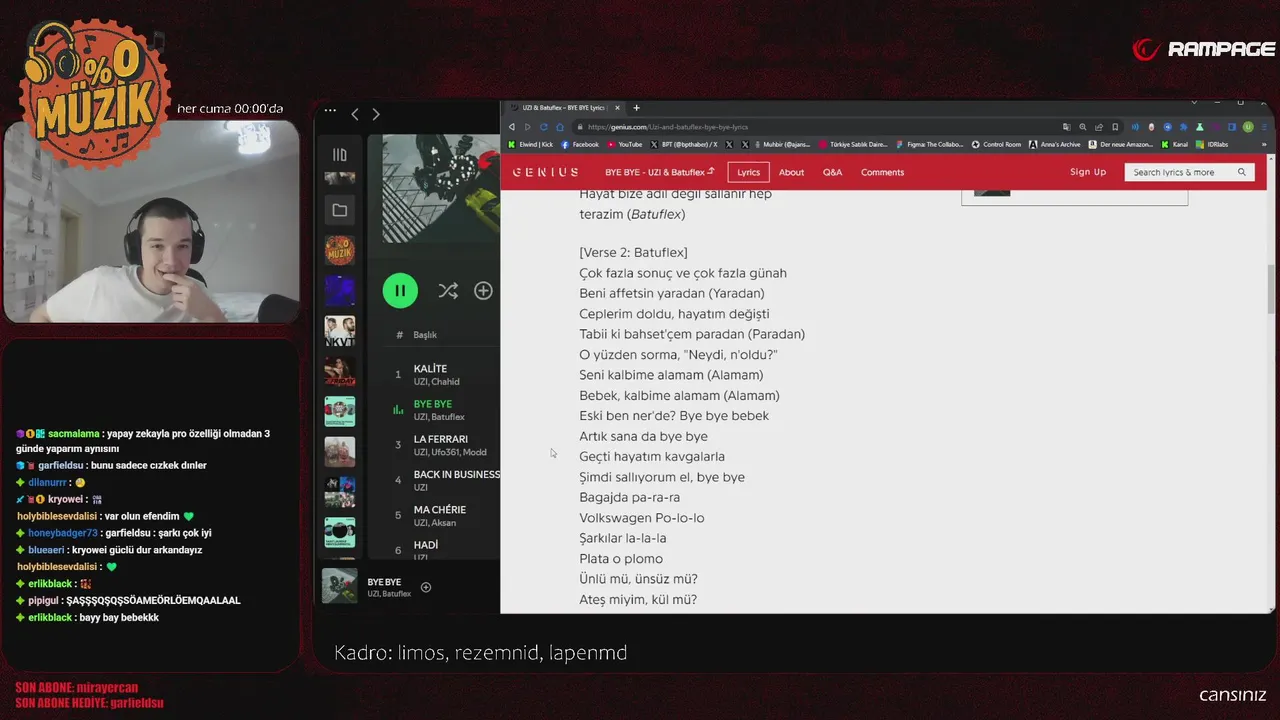Open Figma: The Collabo... bookmark
The image size is (1280, 720).
point(930,145)
